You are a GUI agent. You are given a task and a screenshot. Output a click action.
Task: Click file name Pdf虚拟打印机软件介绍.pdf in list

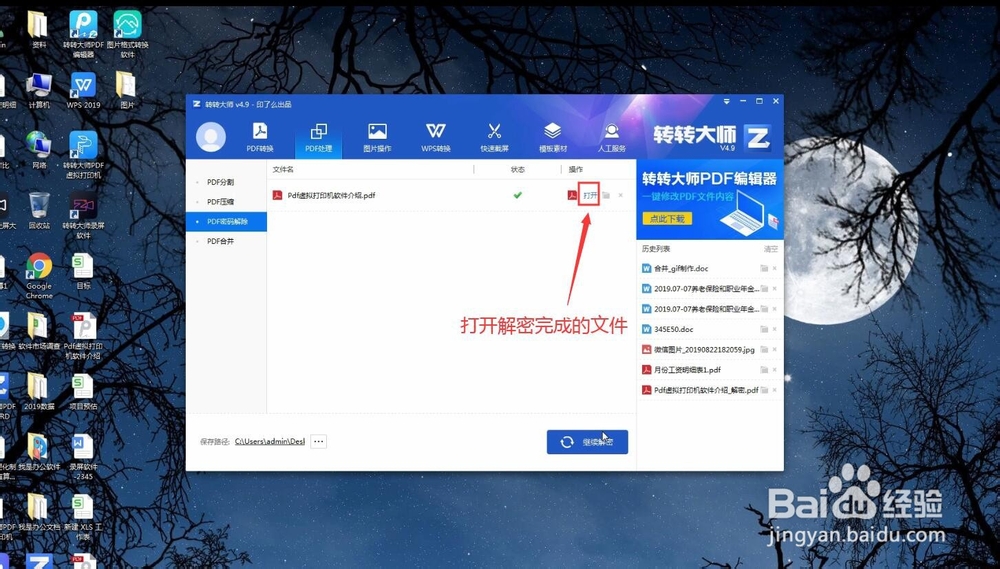pyautogui.click(x=331, y=195)
